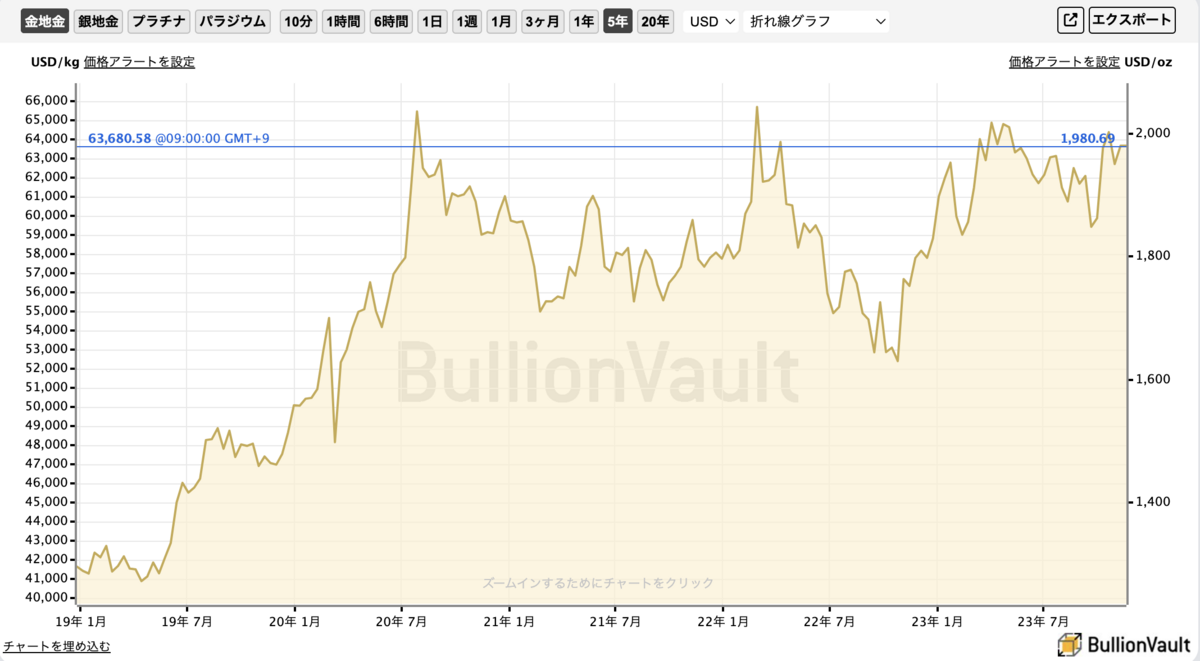Click the 63,680.58 price label
This screenshot has height=661, width=1200.
coord(120,138)
